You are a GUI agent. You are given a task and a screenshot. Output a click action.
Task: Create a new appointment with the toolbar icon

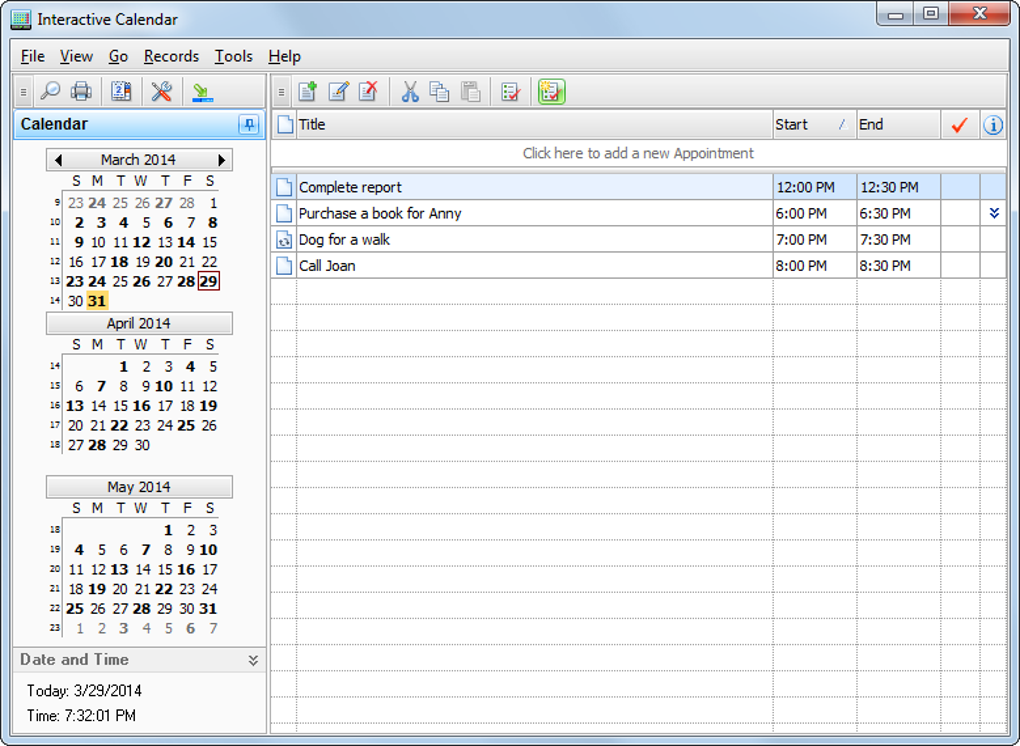pos(308,91)
